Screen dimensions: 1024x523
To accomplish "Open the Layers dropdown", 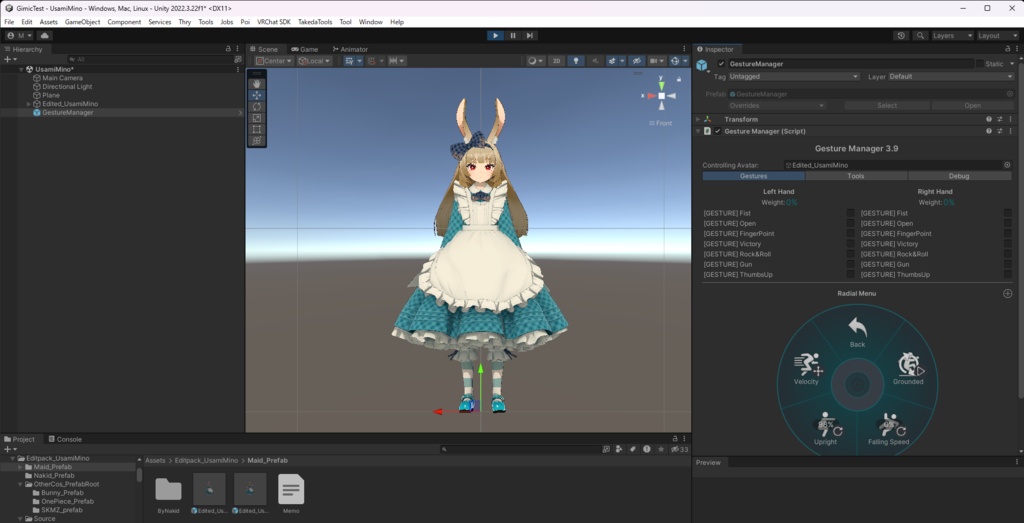I will tap(952, 35).
